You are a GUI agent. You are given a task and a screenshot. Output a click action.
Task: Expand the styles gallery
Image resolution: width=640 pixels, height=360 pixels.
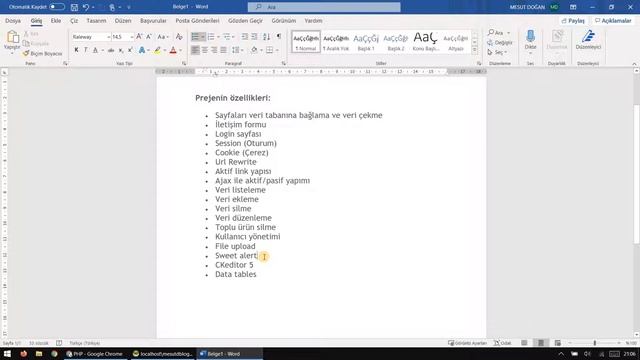pos(474,50)
